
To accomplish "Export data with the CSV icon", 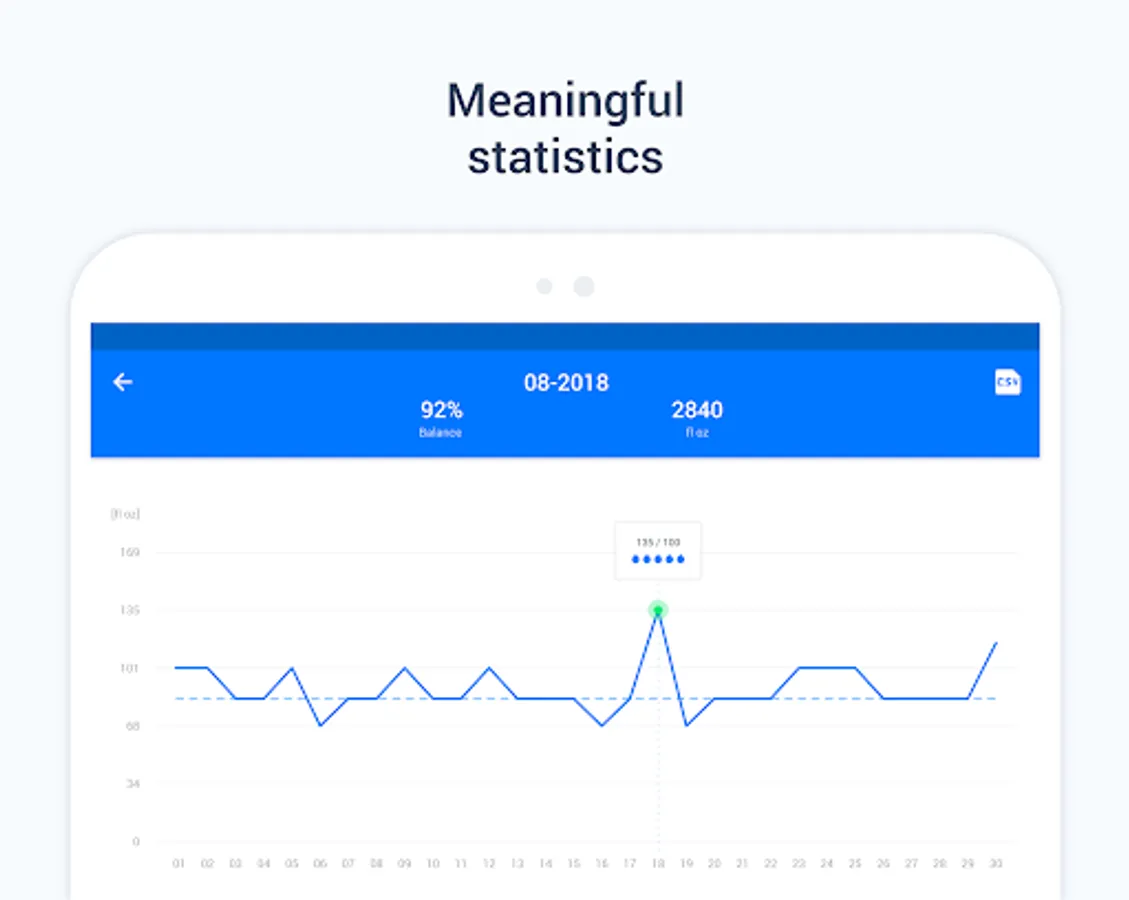I will 1007,382.
